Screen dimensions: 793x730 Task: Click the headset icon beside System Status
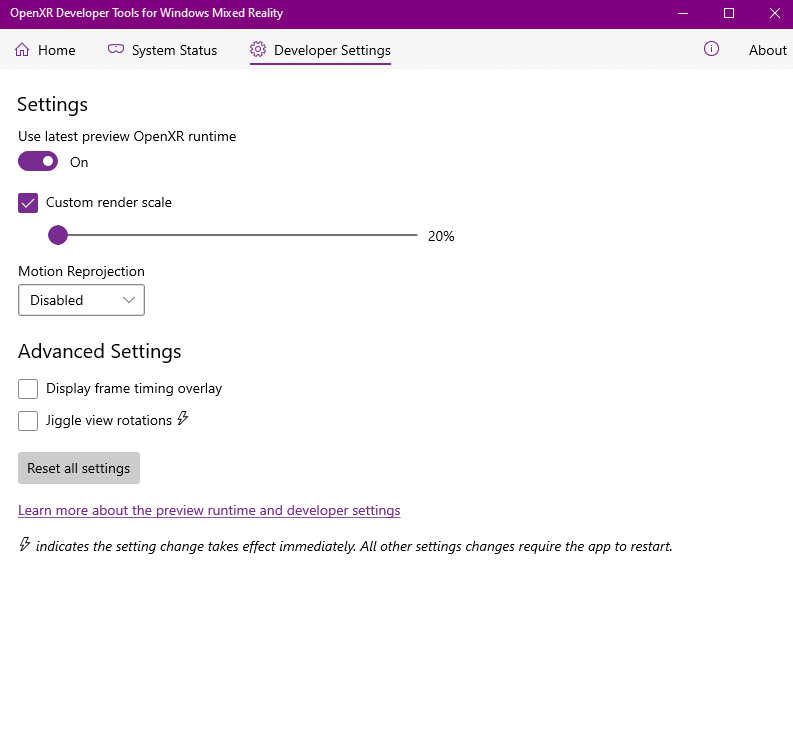[116, 49]
